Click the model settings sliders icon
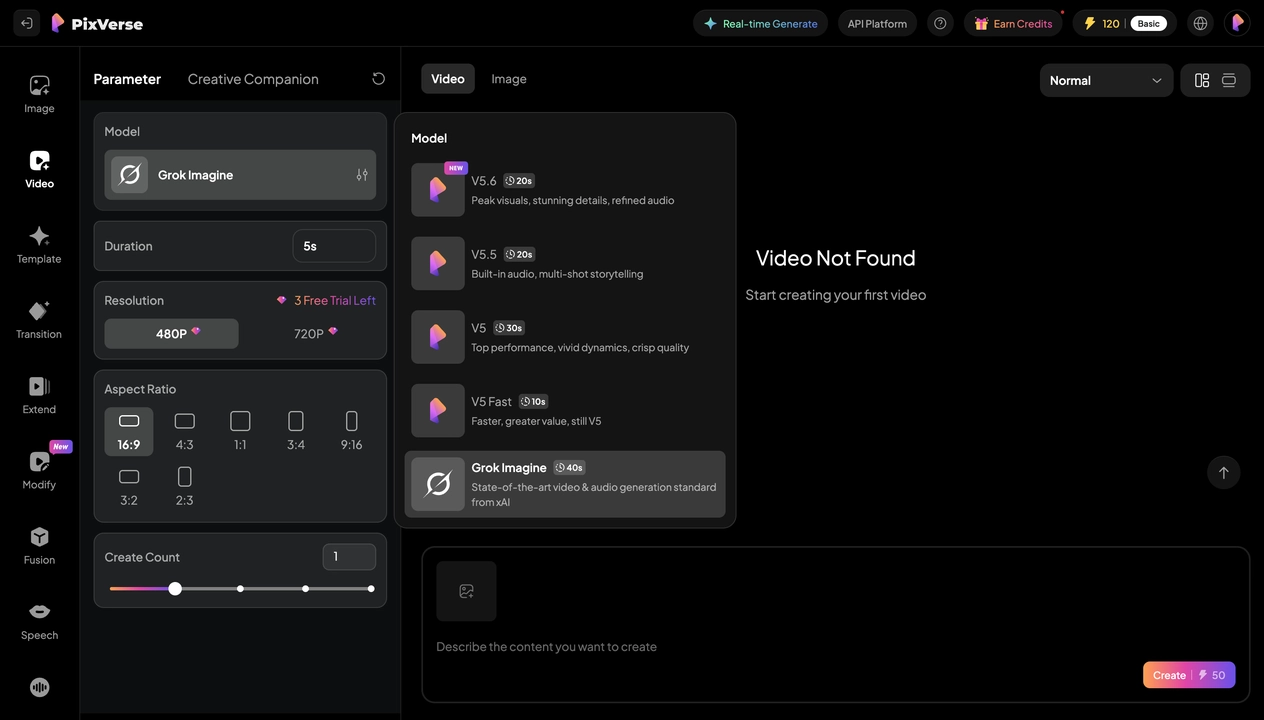This screenshot has height=720, width=1264. point(362,175)
